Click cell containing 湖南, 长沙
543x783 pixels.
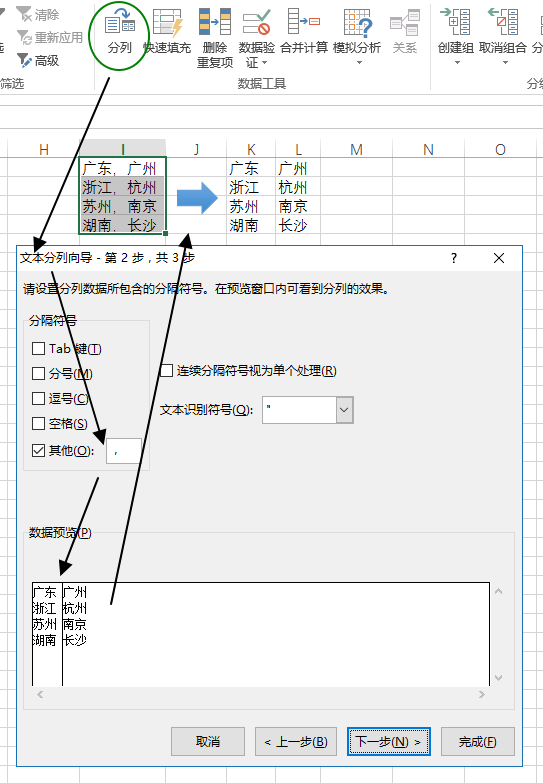[122, 225]
